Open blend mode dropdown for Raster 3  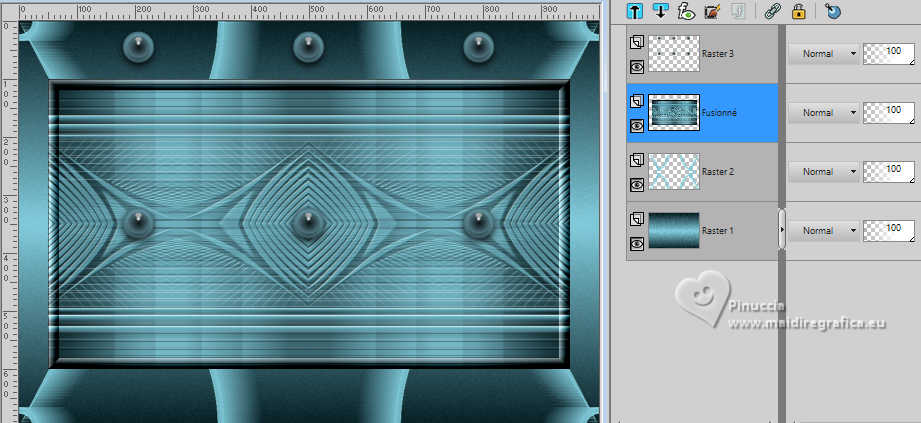[x=823, y=53]
